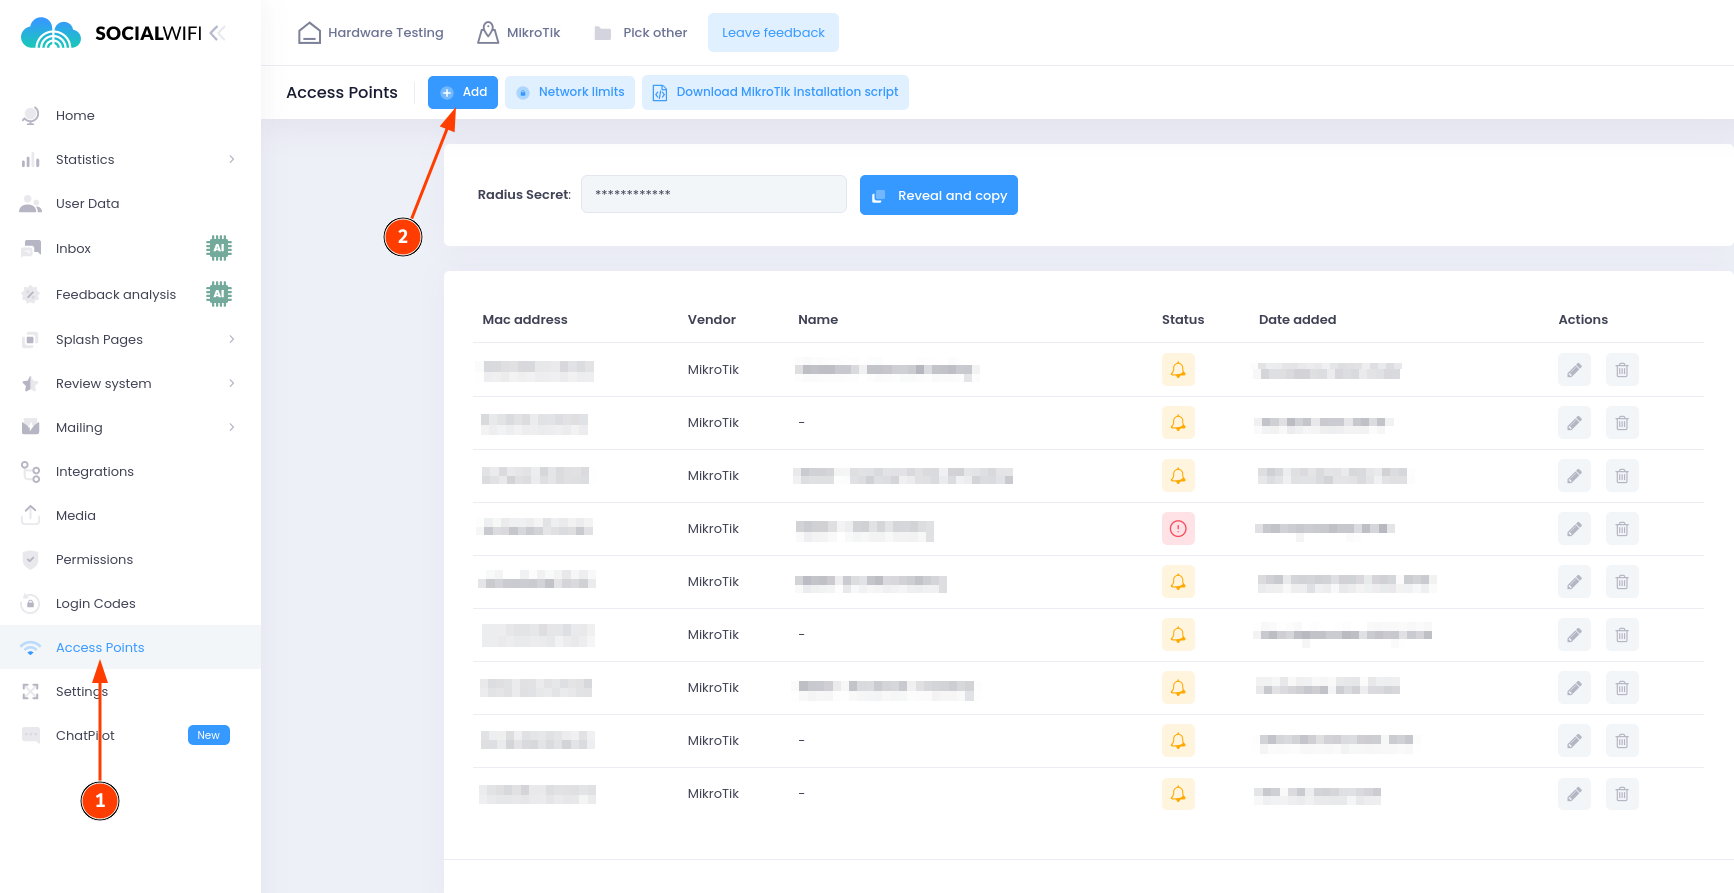Viewport: 1734px width, 893px height.
Task: Click the SocialWiFi cloud logo
Action: click(51, 33)
